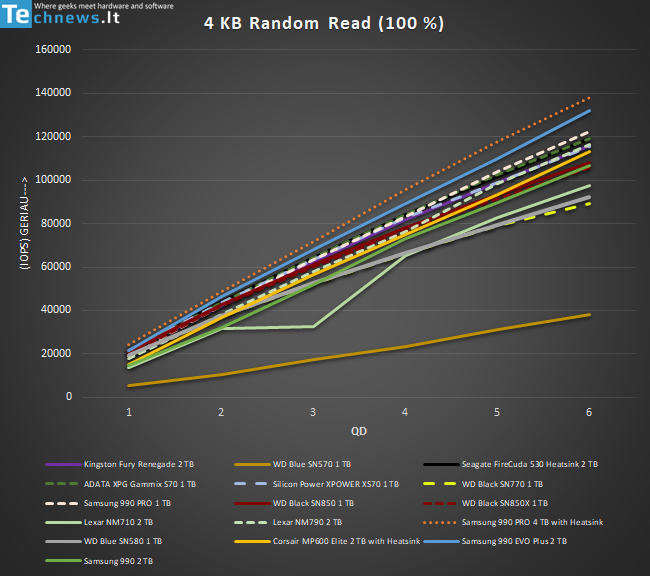Click the 'QD' x-axis title
The height and width of the screenshot is (576, 650).
tap(359, 431)
